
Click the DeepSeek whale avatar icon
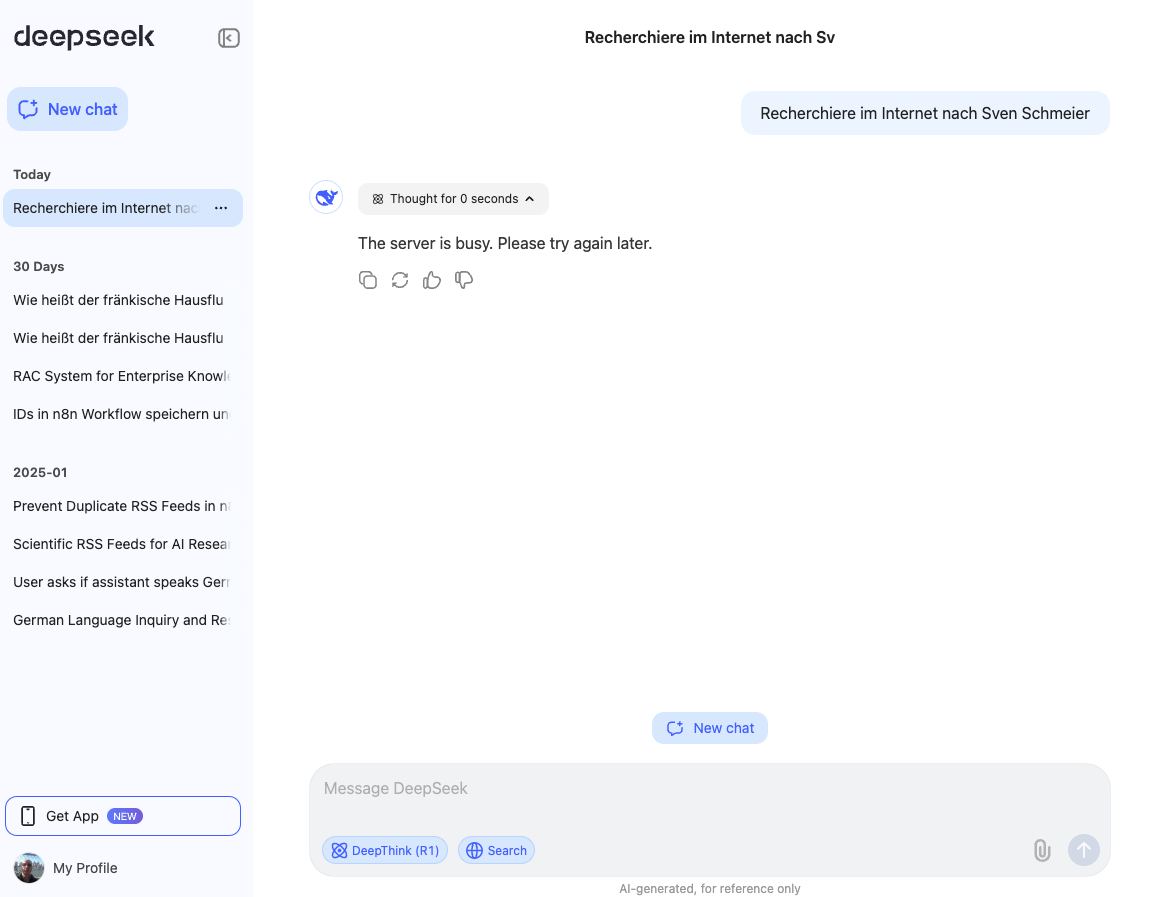(325, 198)
